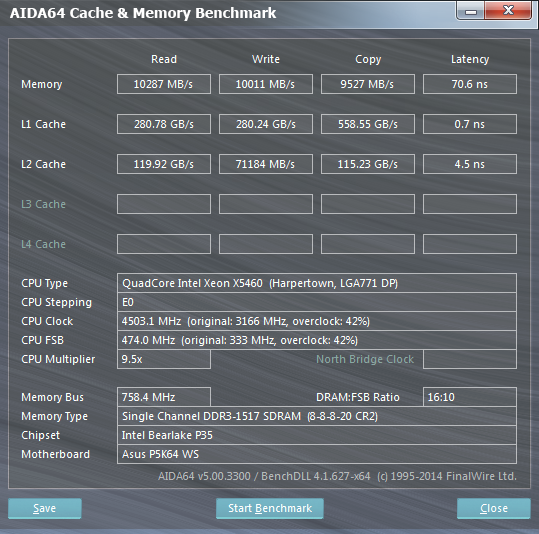The image size is (539, 534).
Task: Click the empty L3 Cache Read field
Action: coord(164,204)
